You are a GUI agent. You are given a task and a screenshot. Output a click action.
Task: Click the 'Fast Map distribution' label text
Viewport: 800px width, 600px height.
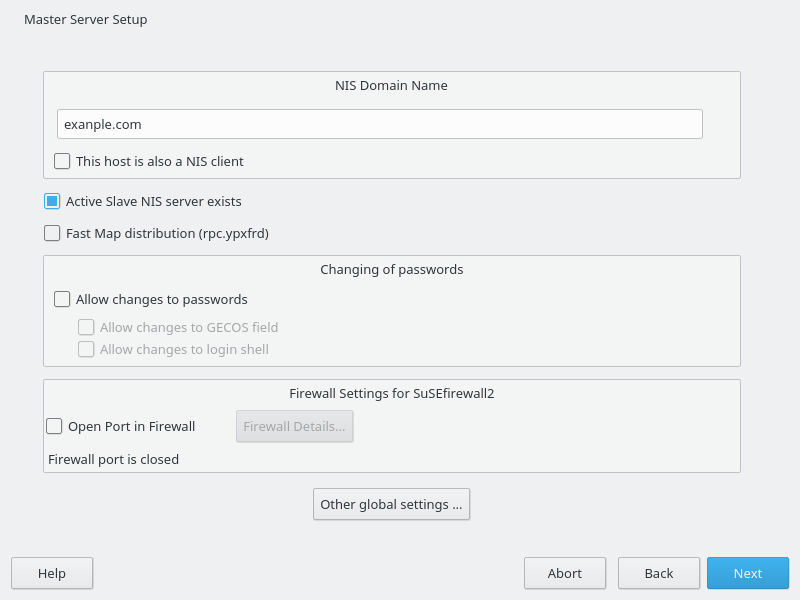(167, 233)
